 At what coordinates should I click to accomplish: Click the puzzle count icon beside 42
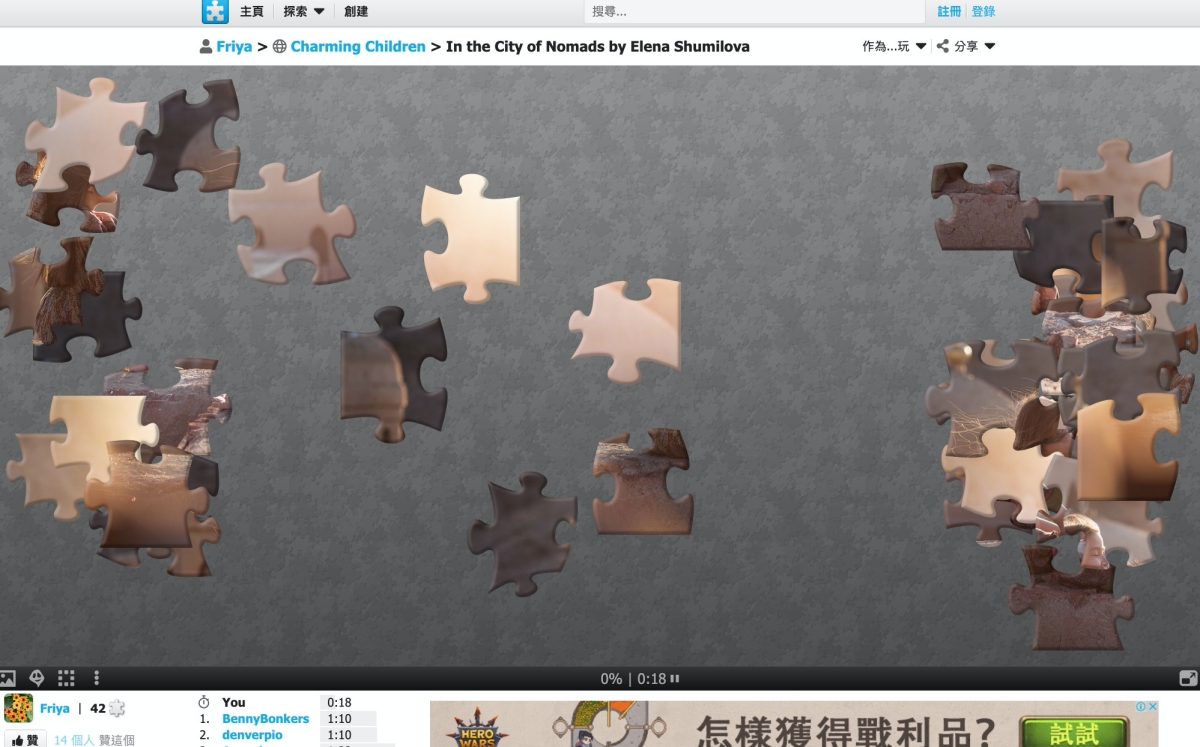[117, 708]
